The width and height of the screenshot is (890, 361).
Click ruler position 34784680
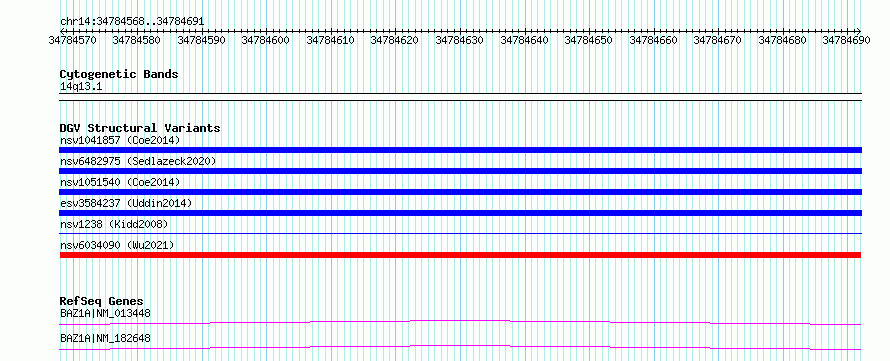pos(782,40)
